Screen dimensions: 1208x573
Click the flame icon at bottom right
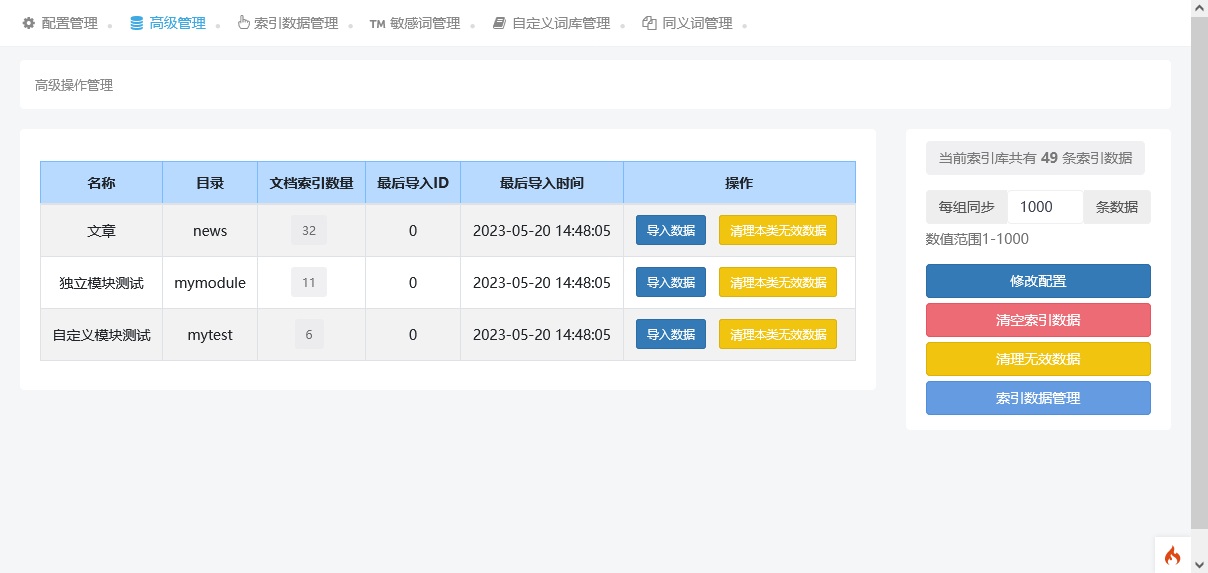1172,555
